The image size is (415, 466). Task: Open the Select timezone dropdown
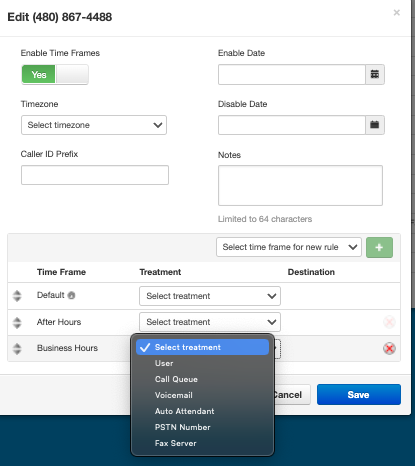[x=94, y=125]
